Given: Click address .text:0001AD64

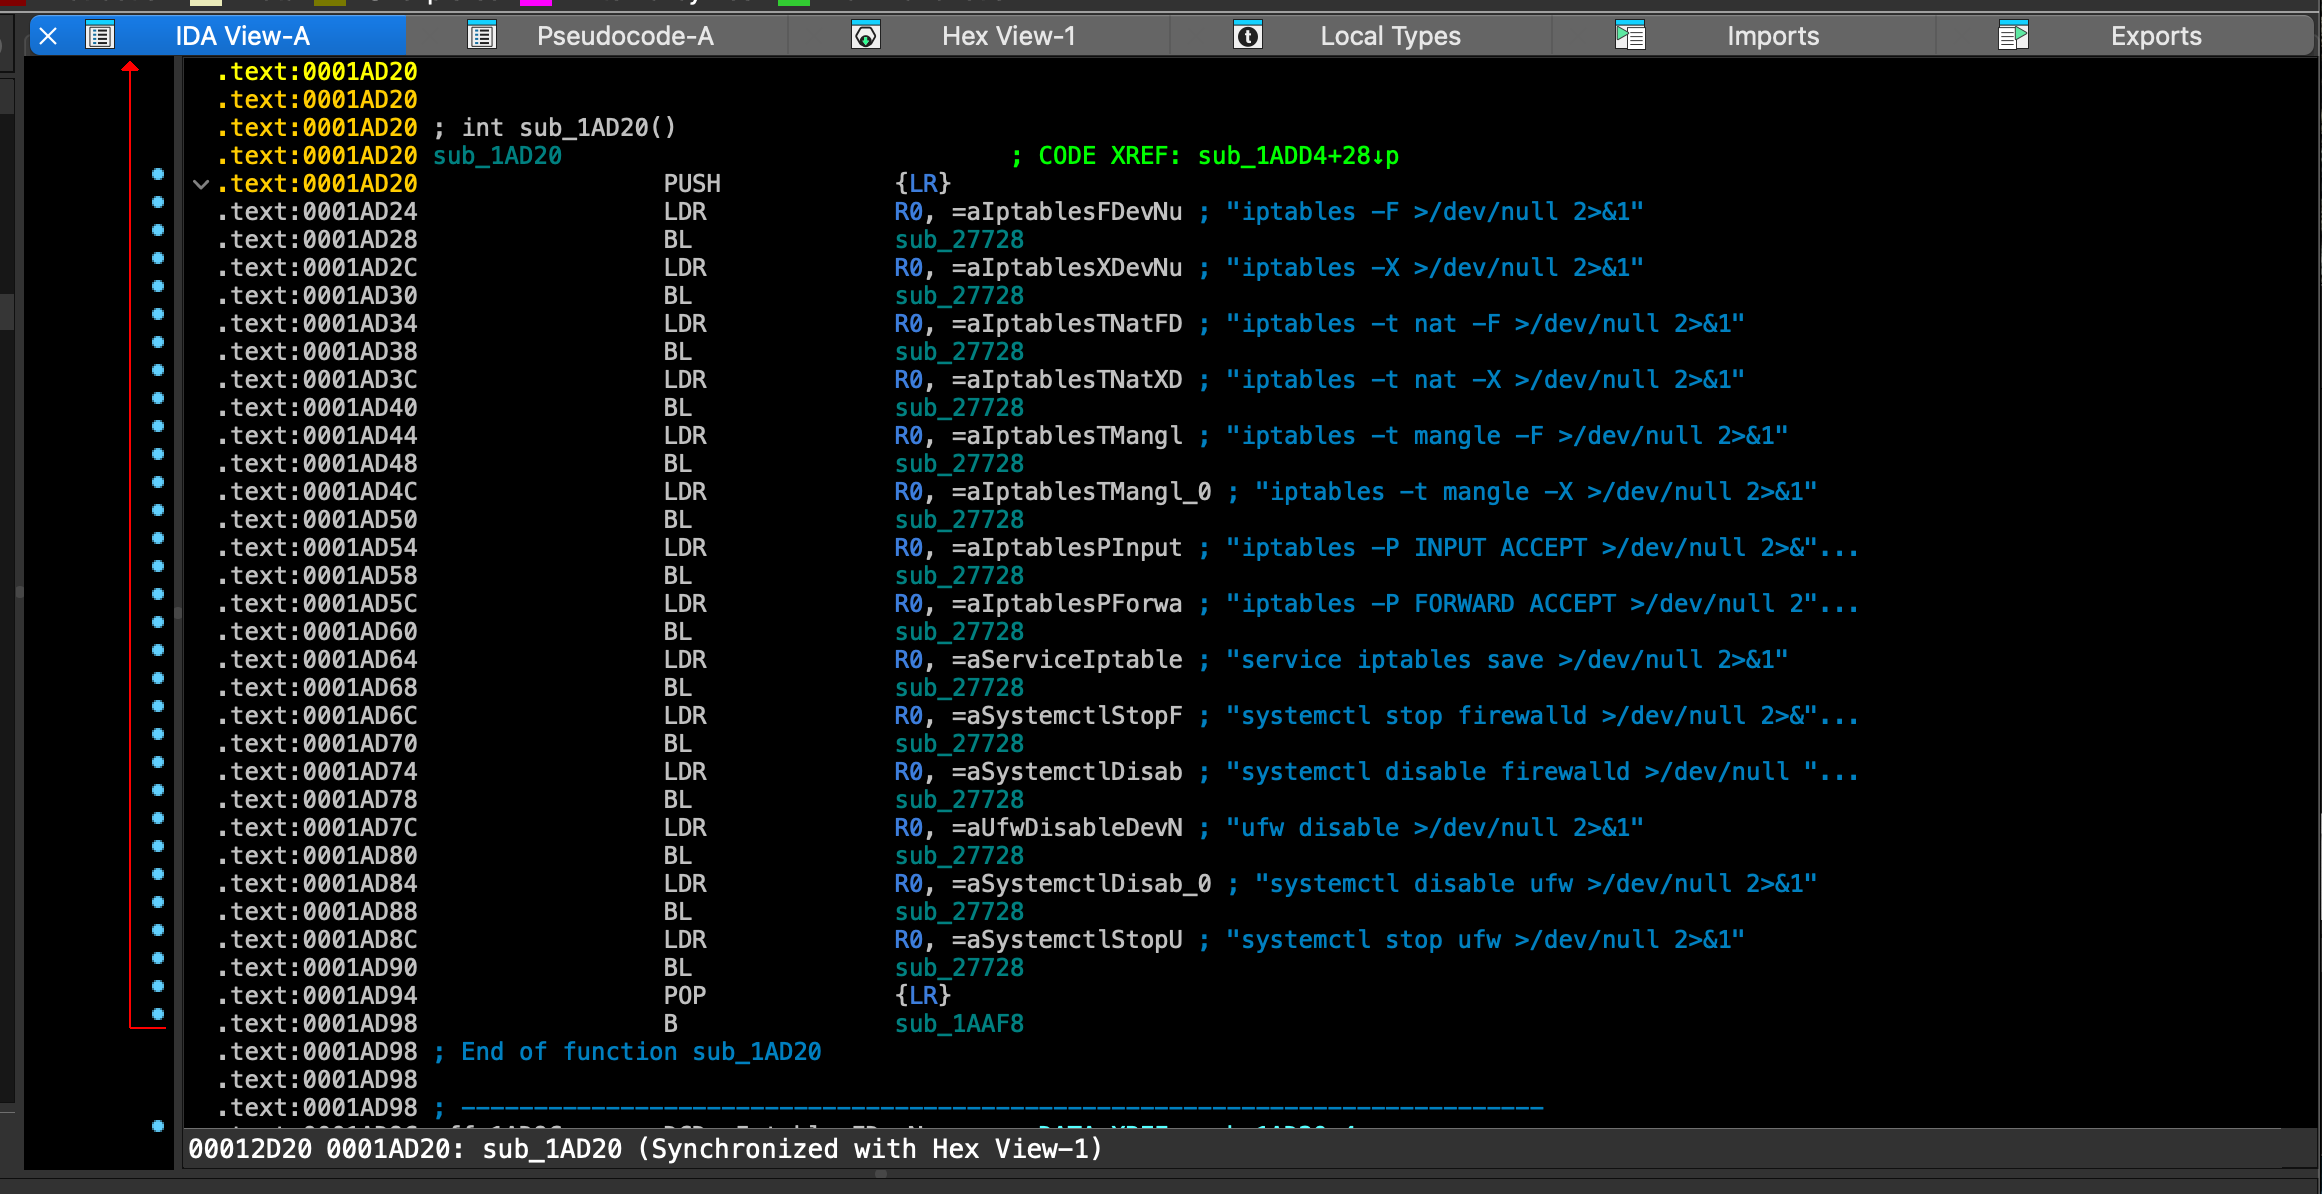Looking at the screenshot, I should click(x=317, y=660).
